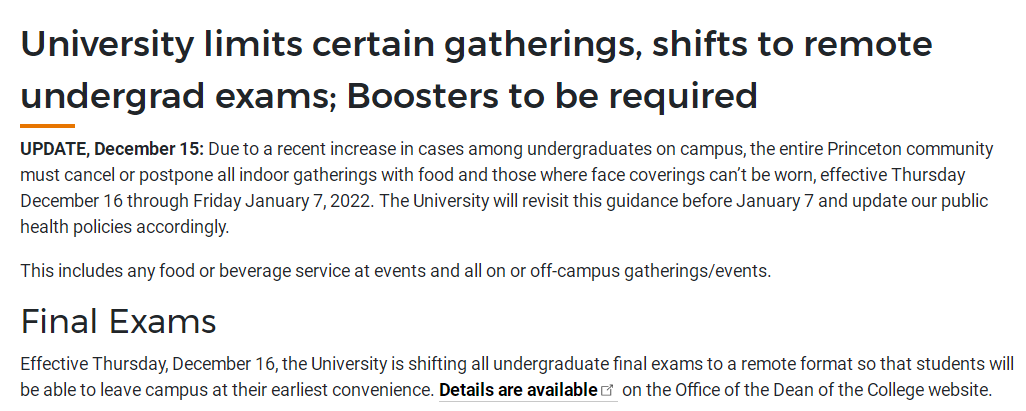Select the 'Final Exams' section heading
1026x411 pixels.
118,321
